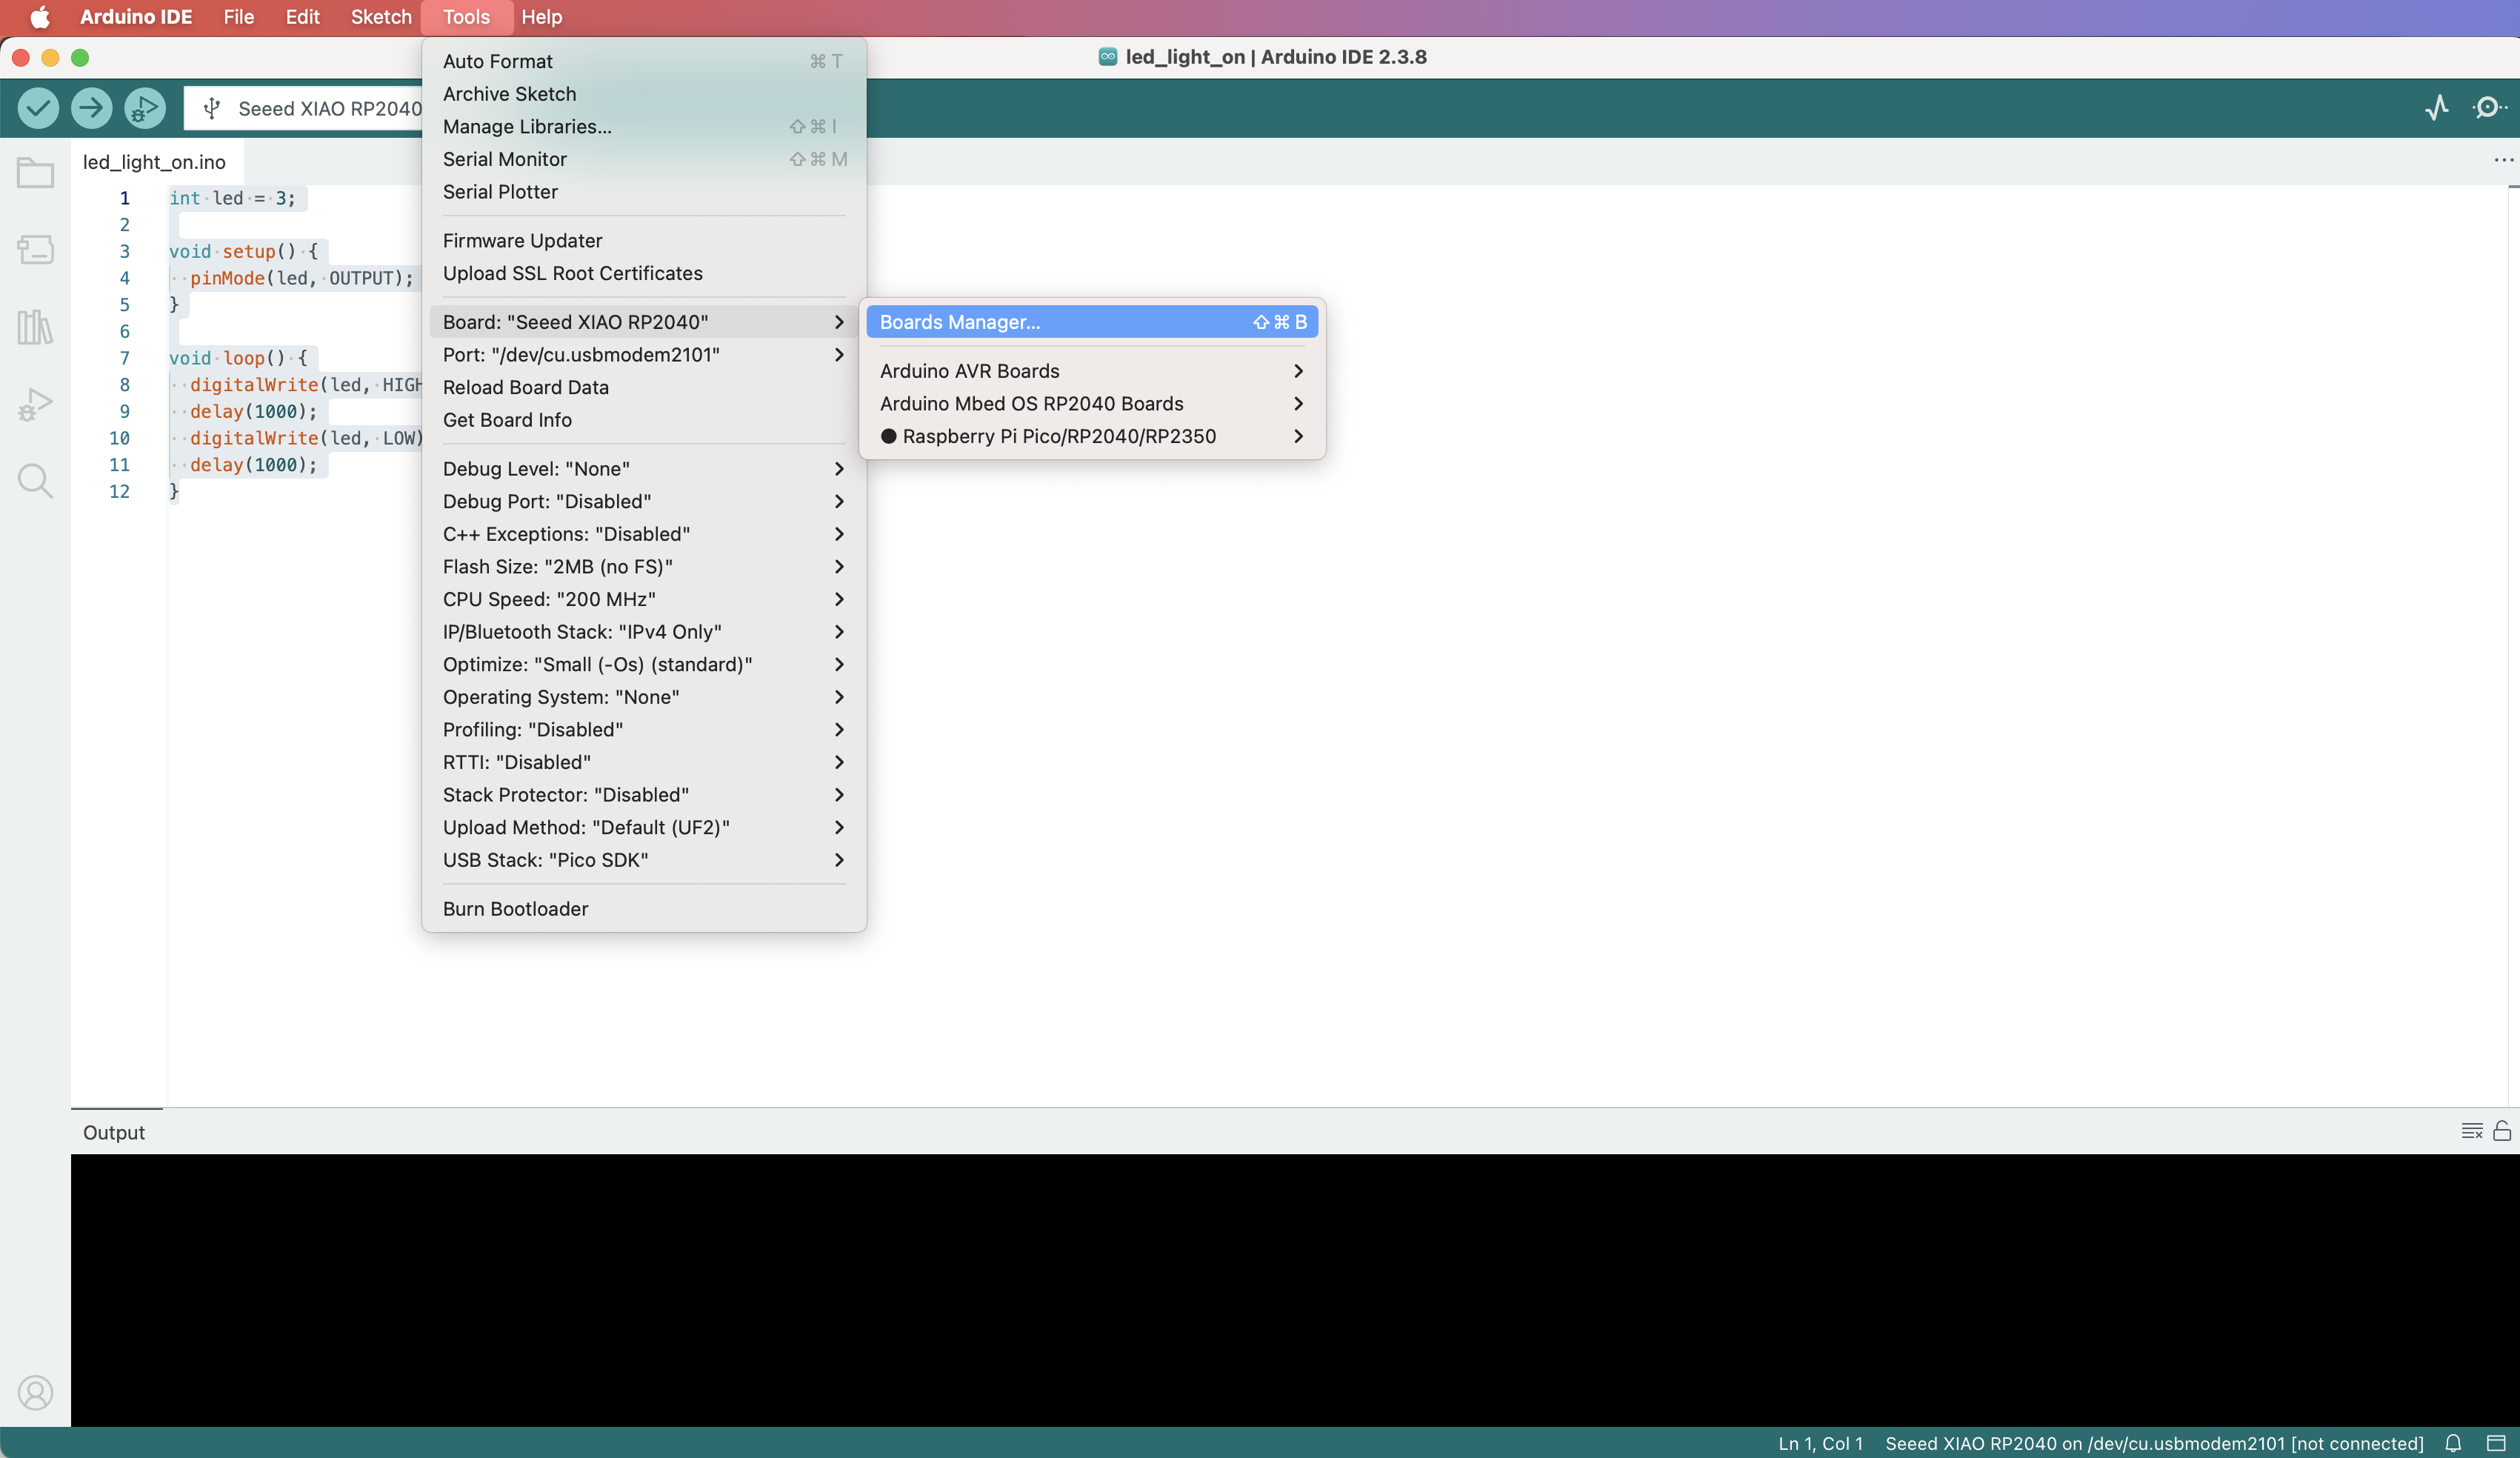Click Get Board Info
This screenshot has height=1458, width=2520.
pyautogui.click(x=507, y=420)
